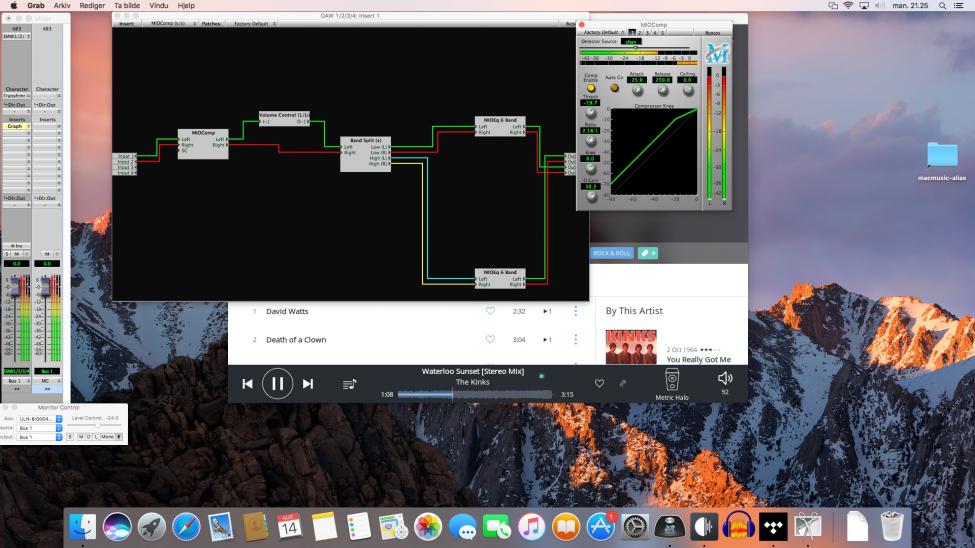The width and height of the screenshot is (975, 548).
Task: Click the ROCK & ROLL genre tag
Action: coord(611,253)
